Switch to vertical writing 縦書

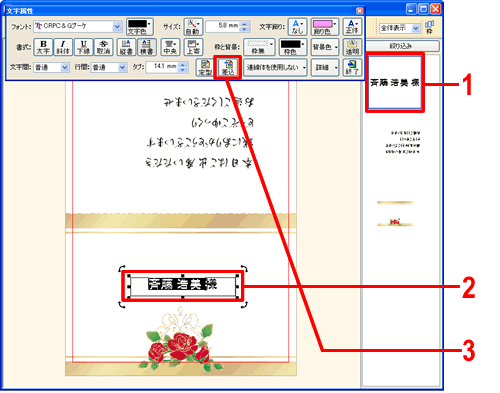[126, 47]
